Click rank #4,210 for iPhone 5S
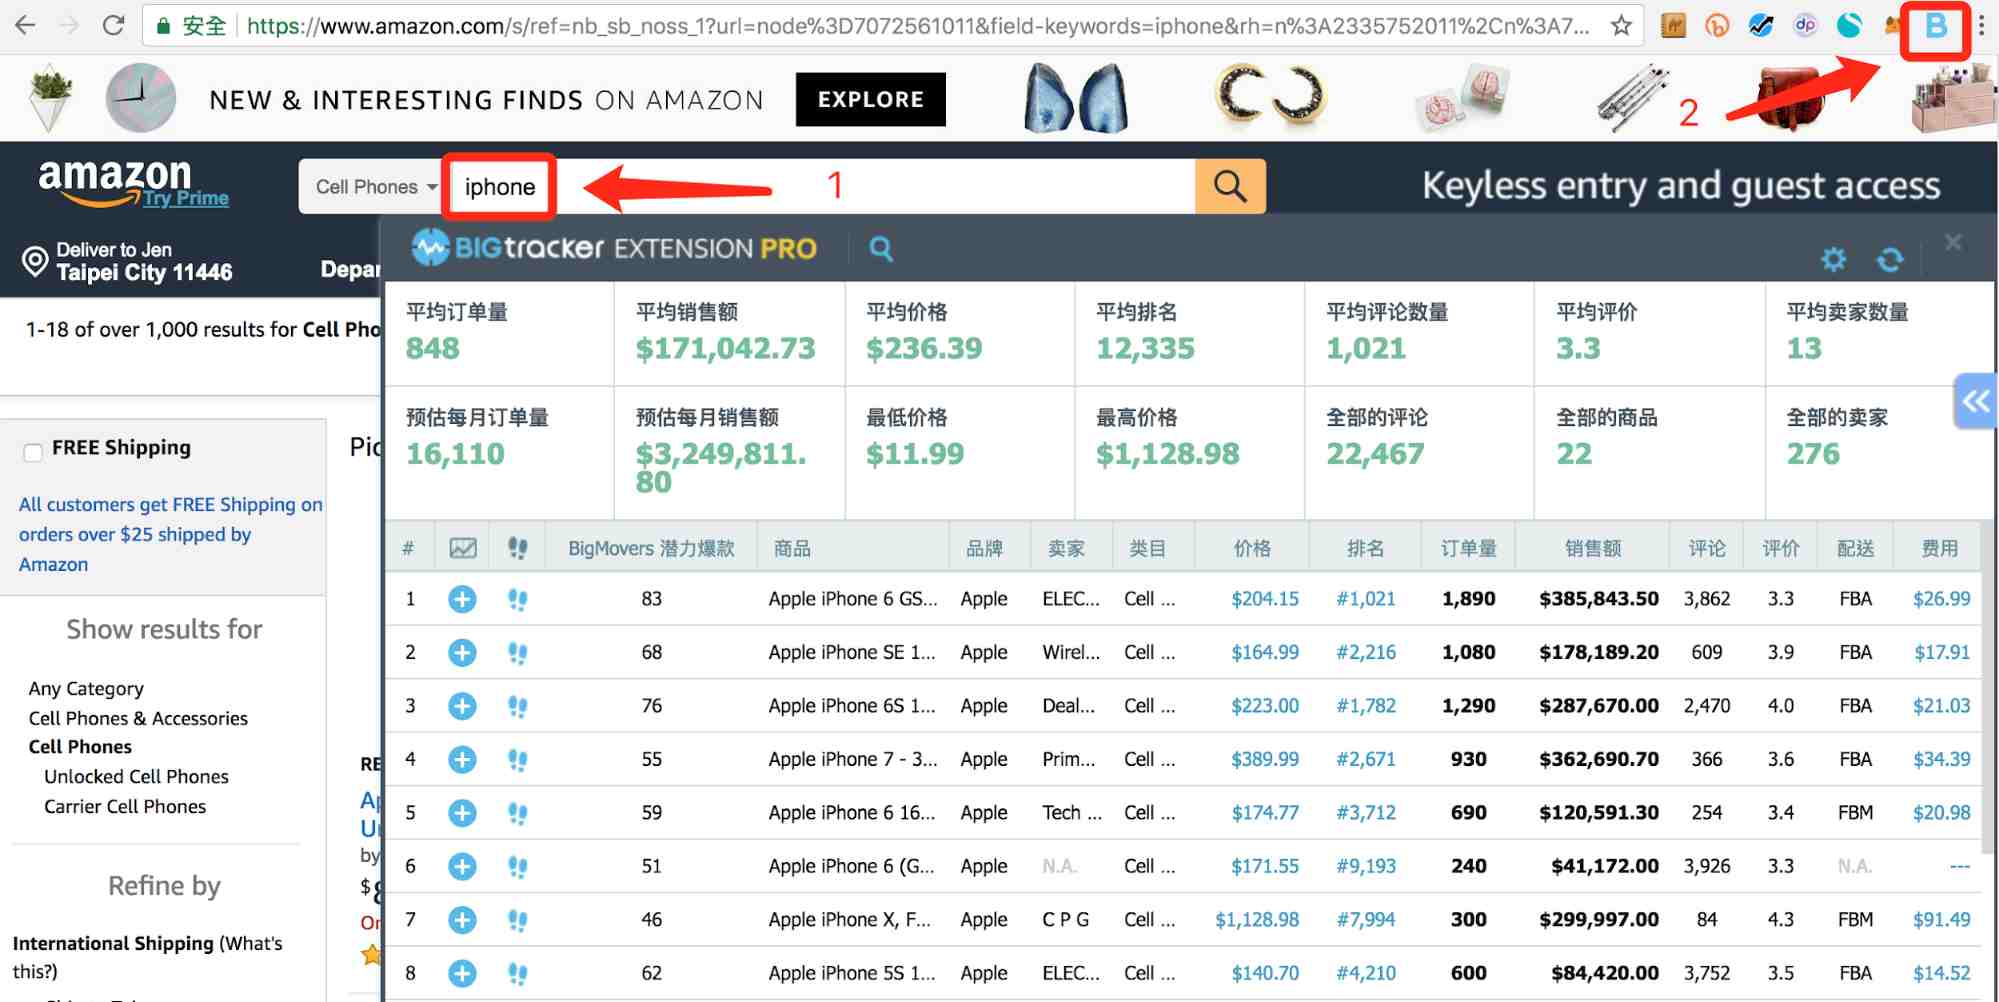The width and height of the screenshot is (1999, 1002). (x=1366, y=973)
